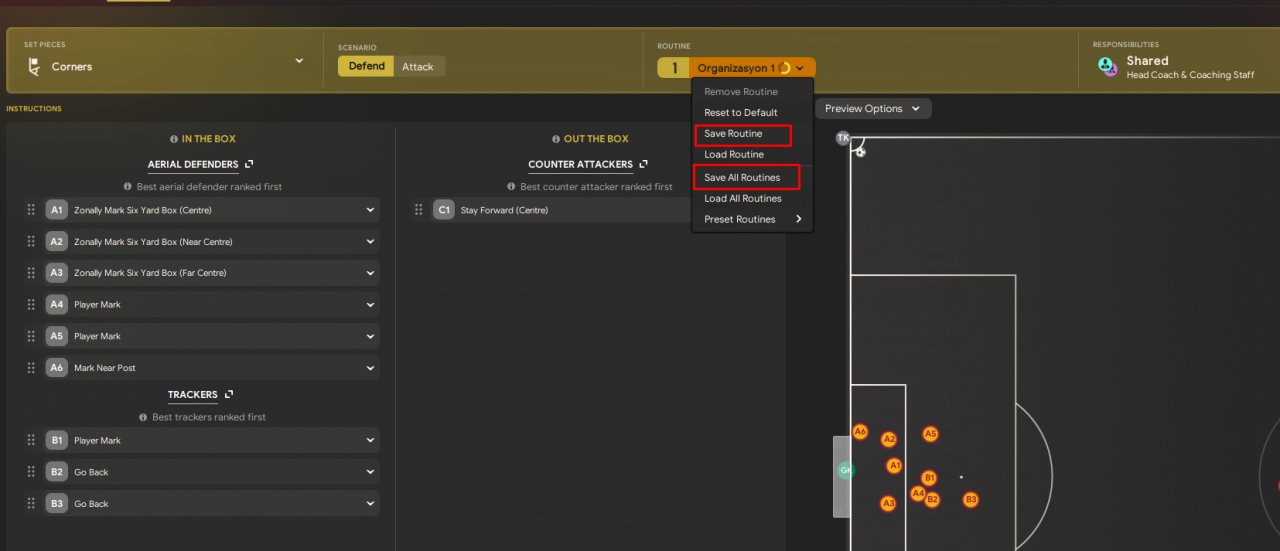The image size is (1280, 551).
Task: Grab the drag handle of row A1
Action: pyautogui.click(x=31, y=210)
